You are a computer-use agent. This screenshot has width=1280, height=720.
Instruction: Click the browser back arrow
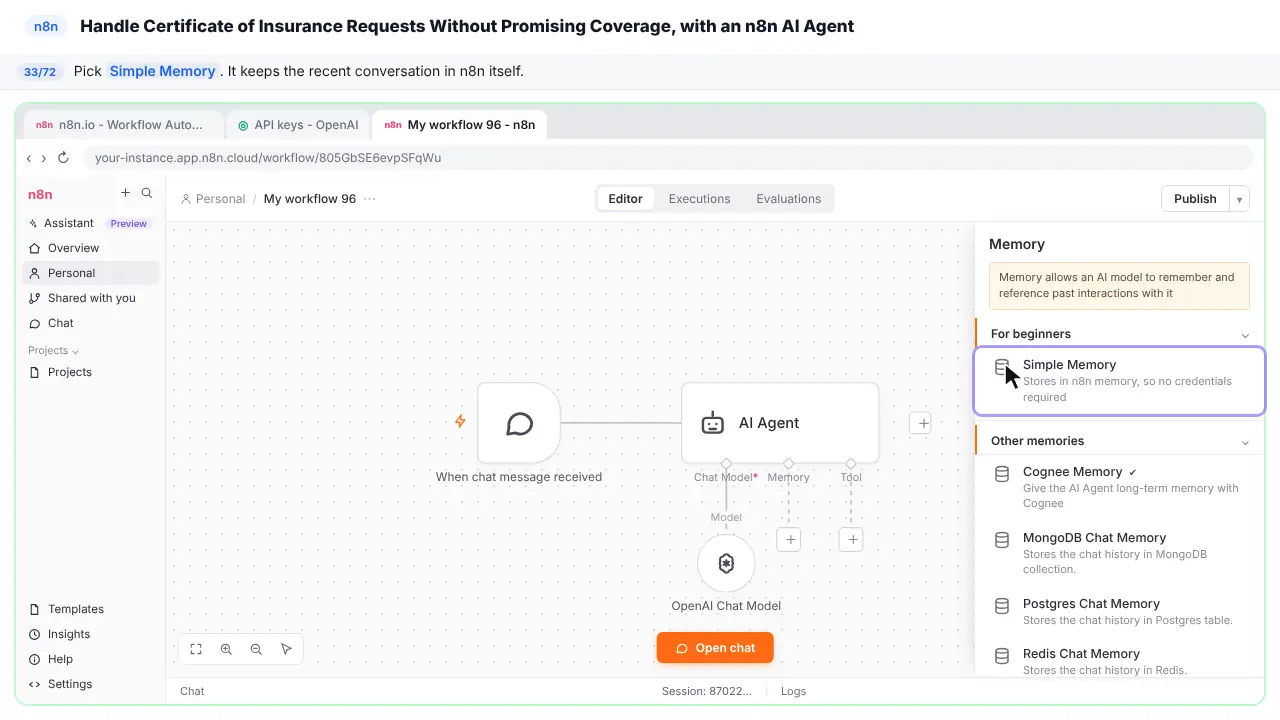coord(29,158)
